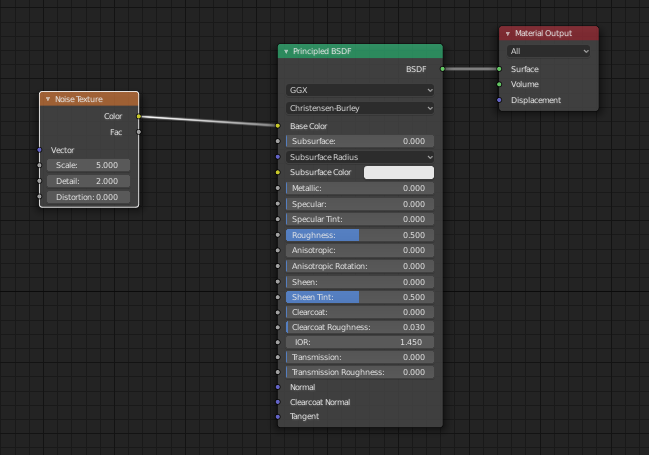Image resolution: width=649 pixels, height=455 pixels.
Task: Click the Roughness slider
Action: [360, 235]
